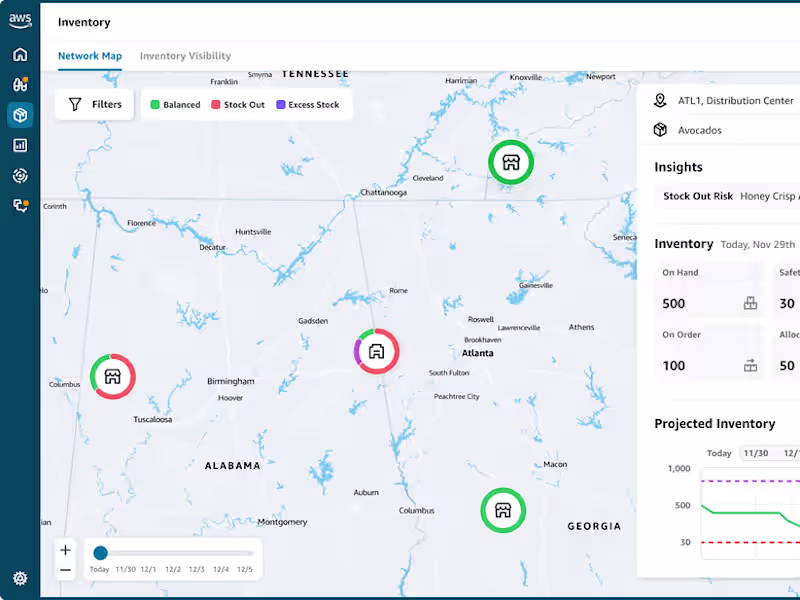This screenshot has height=600, width=800.
Task: Click the 12/1 timeline date marker
Action: [148, 569]
